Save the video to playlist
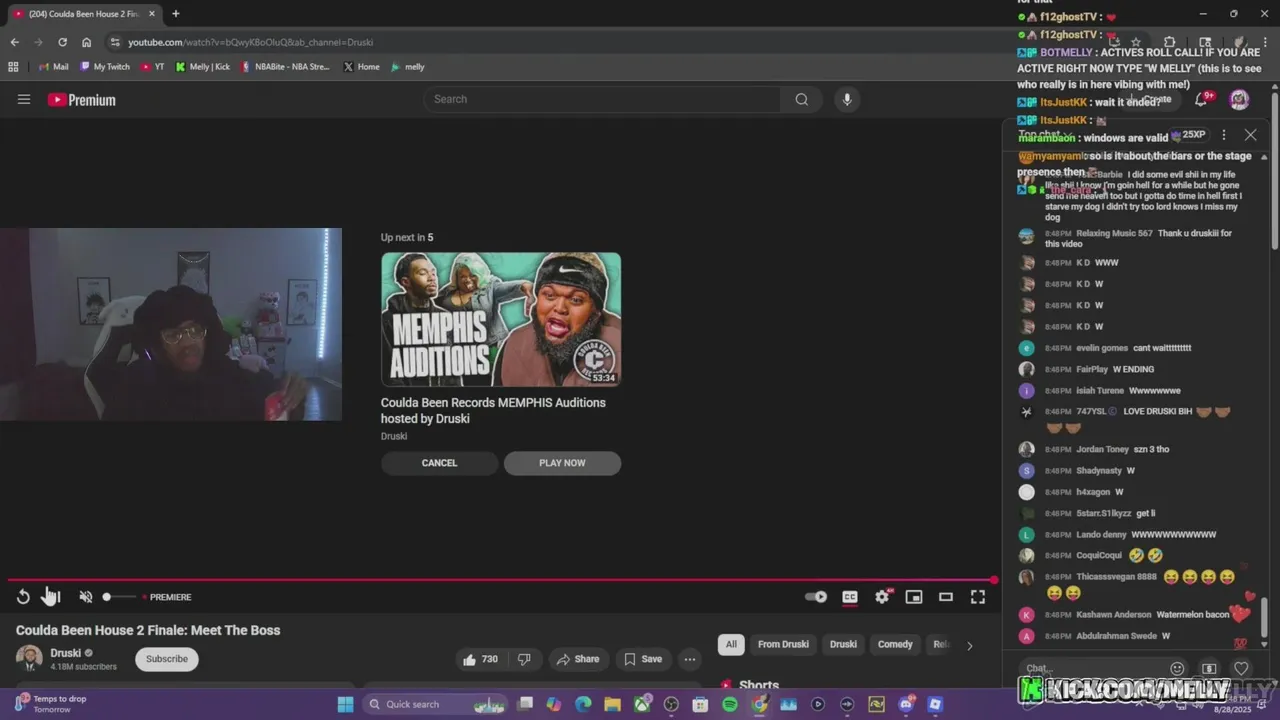This screenshot has height=720, width=1280. coord(643,659)
